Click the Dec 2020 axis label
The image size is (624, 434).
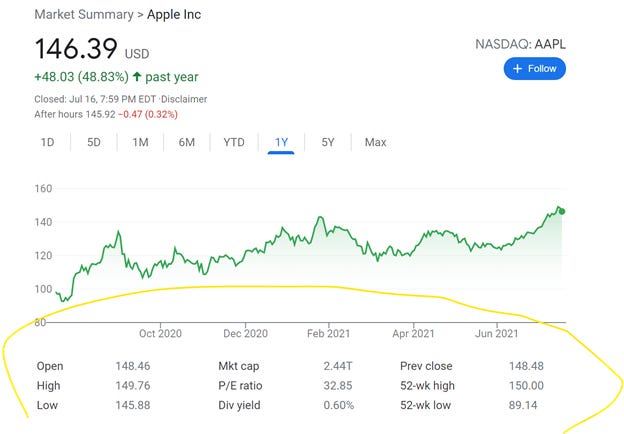click(245, 333)
